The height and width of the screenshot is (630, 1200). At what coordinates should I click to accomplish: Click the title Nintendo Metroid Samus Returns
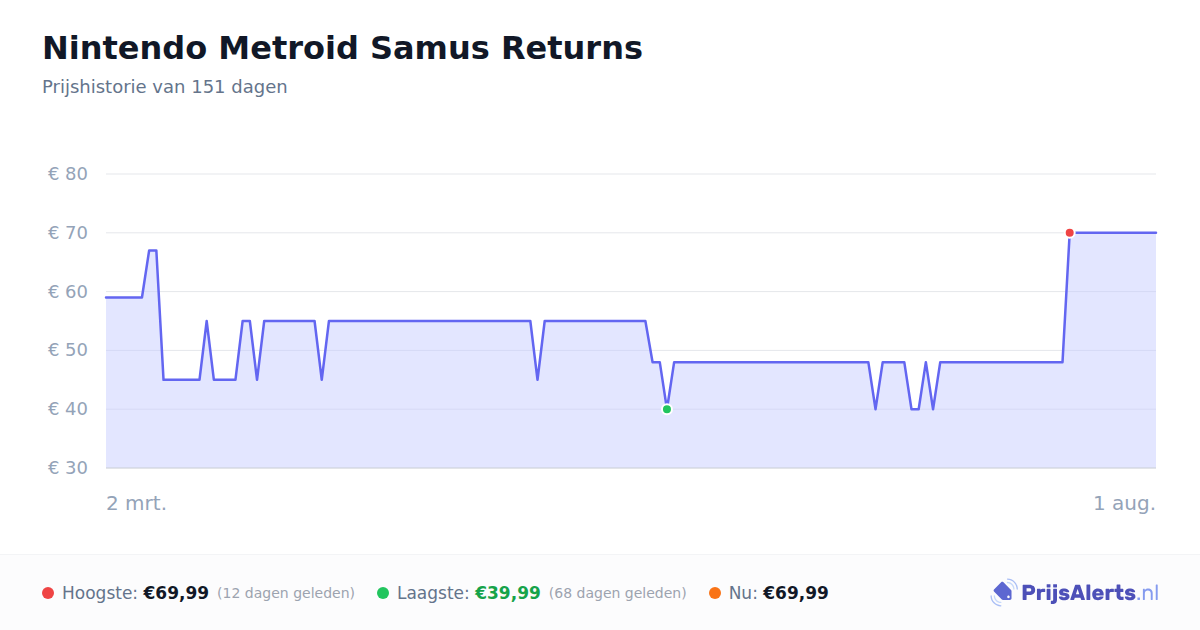click(342, 48)
